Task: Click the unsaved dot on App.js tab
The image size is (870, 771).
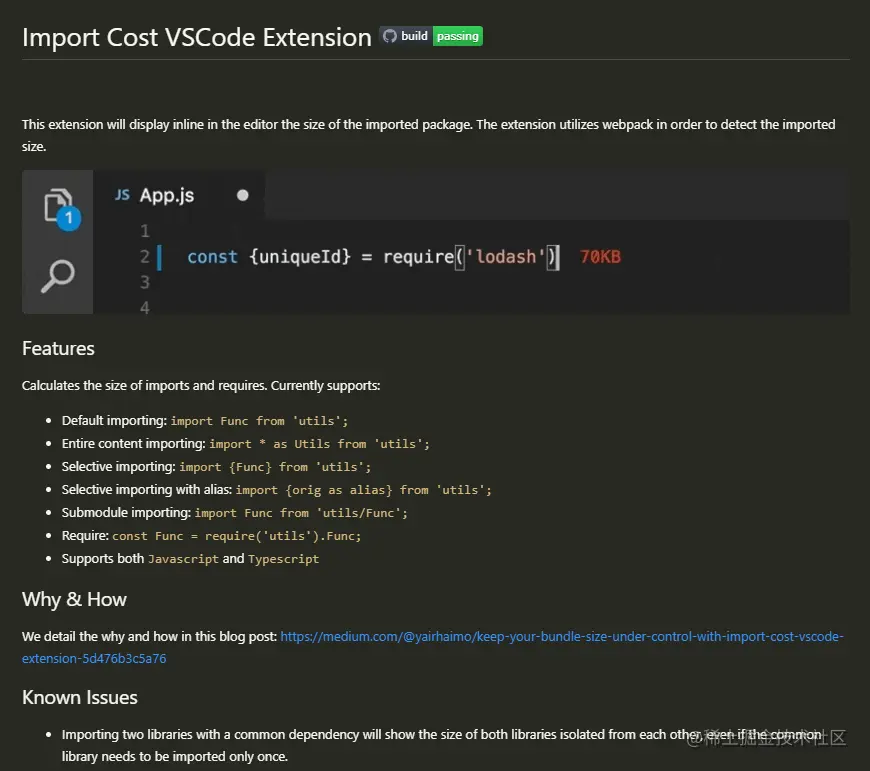Action: (x=242, y=195)
